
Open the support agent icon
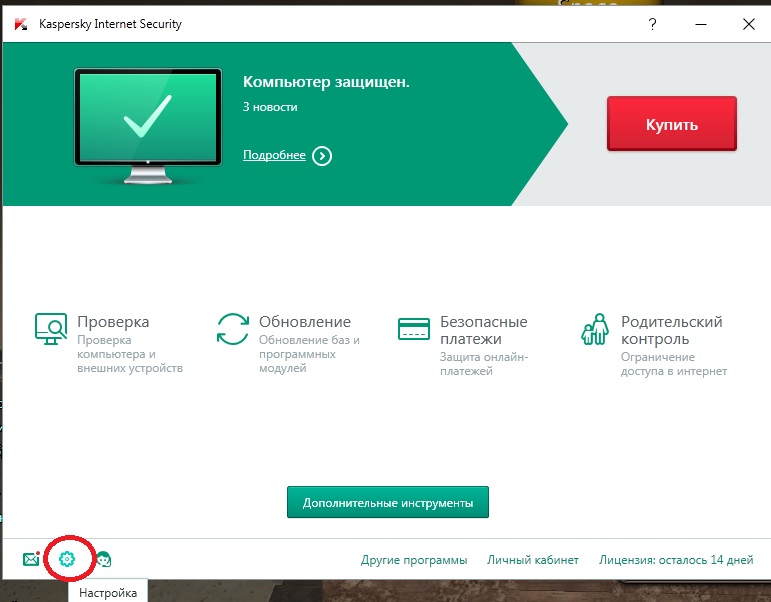coord(104,559)
